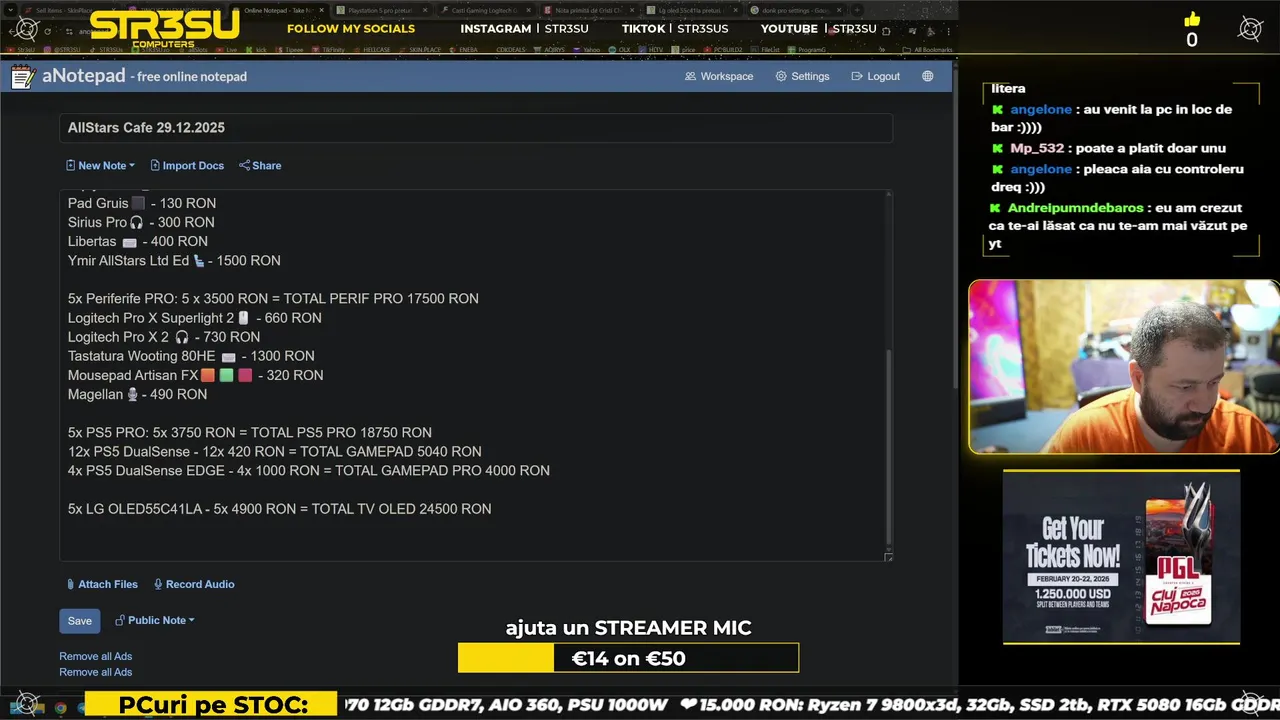Click the '4x PS5 DualSense EDGE' line
This screenshot has width=1280, height=720.
pyautogui.click(x=309, y=470)
